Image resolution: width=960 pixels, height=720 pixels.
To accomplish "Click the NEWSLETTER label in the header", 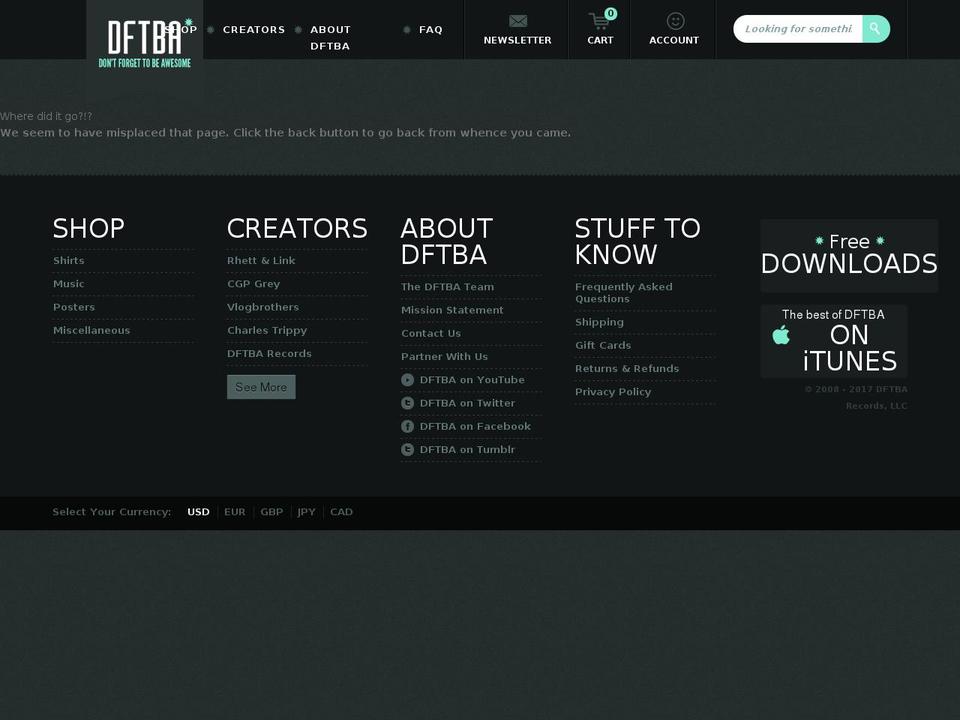I will [517, 40].
